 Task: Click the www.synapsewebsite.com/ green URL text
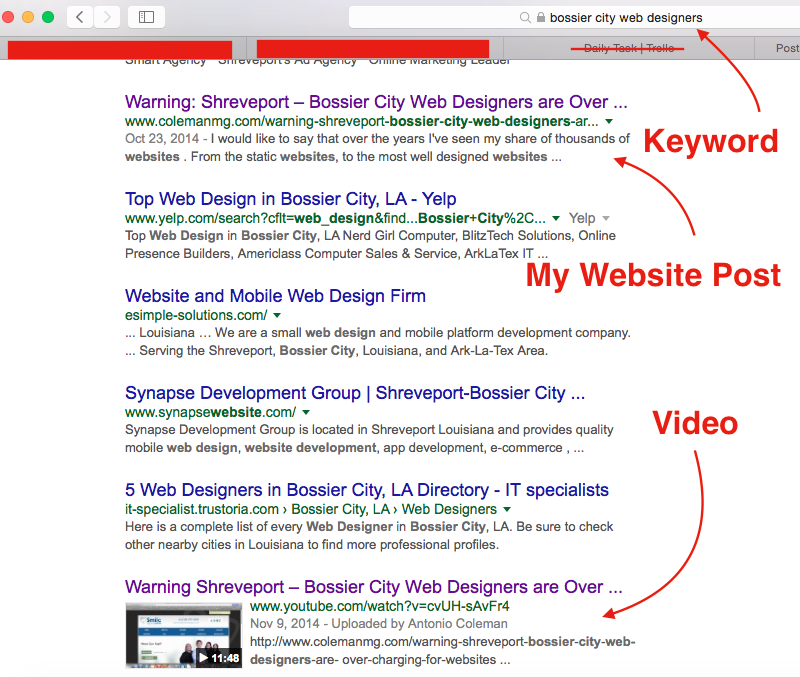point(210,412)
